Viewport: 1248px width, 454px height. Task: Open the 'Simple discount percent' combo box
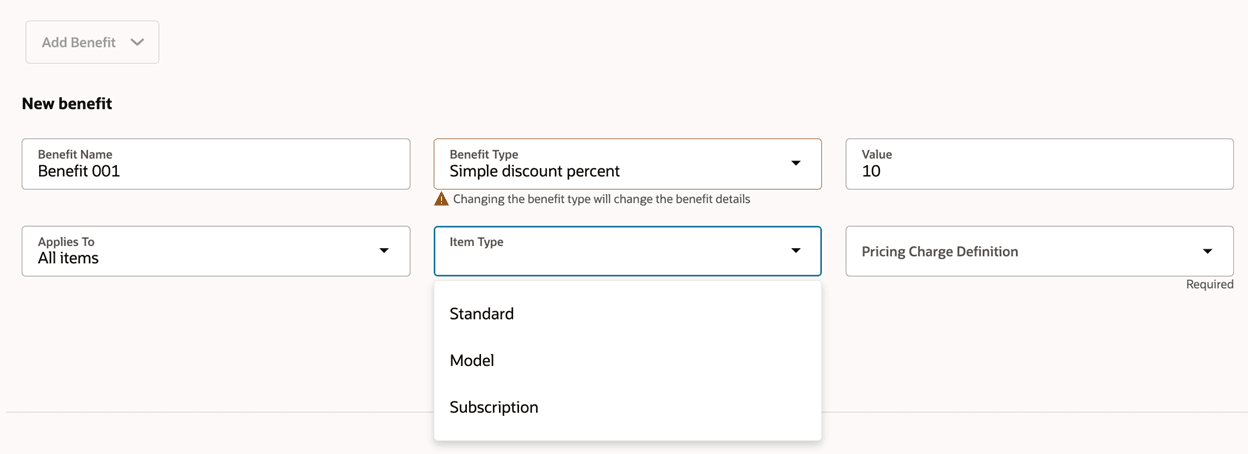point(610,165)
